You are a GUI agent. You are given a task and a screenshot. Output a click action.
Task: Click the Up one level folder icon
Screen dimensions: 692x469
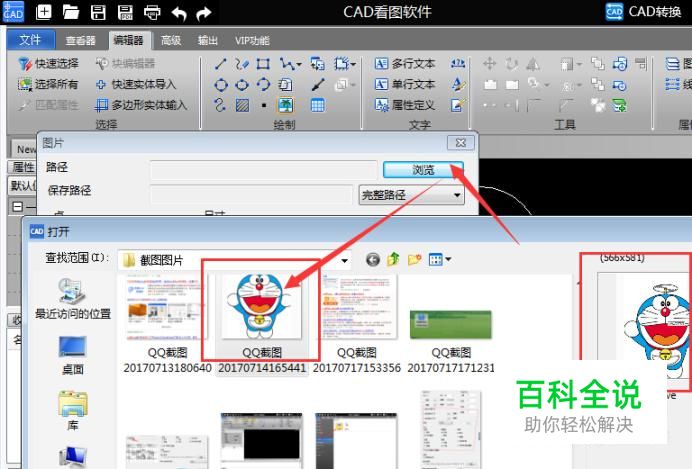click(393, 259)
